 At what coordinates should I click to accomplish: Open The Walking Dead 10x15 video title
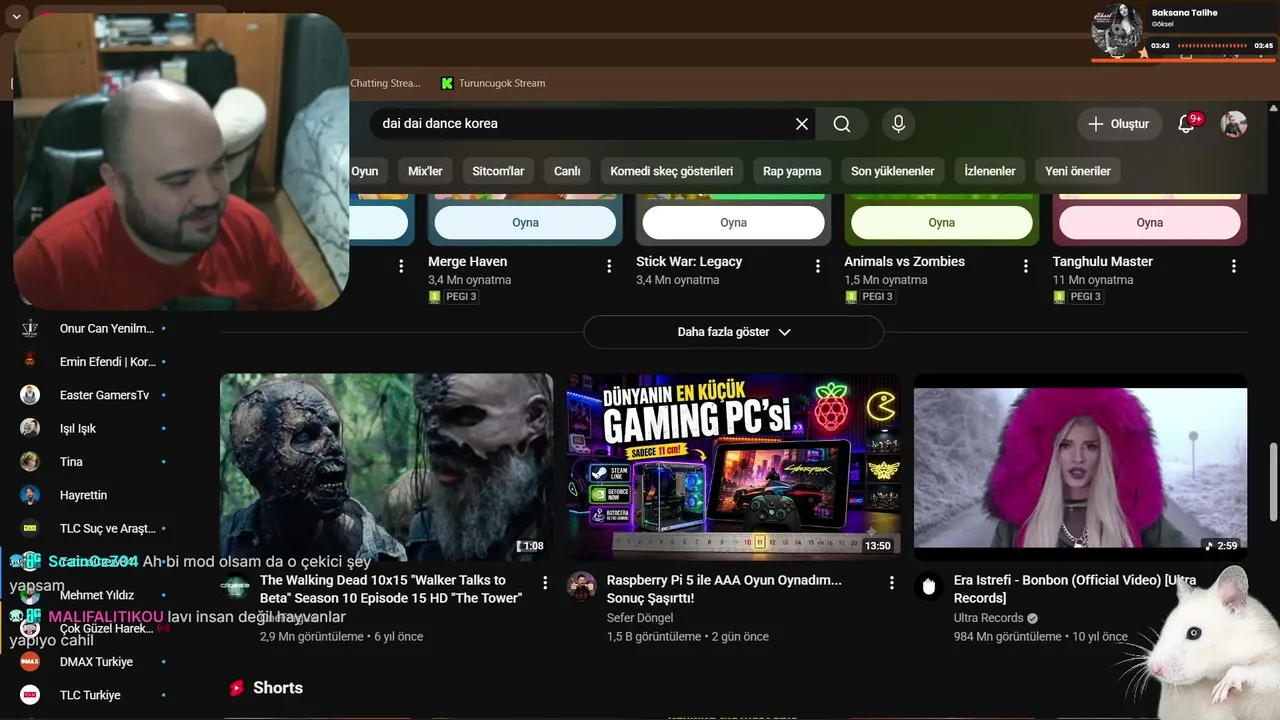pos(391,589)
